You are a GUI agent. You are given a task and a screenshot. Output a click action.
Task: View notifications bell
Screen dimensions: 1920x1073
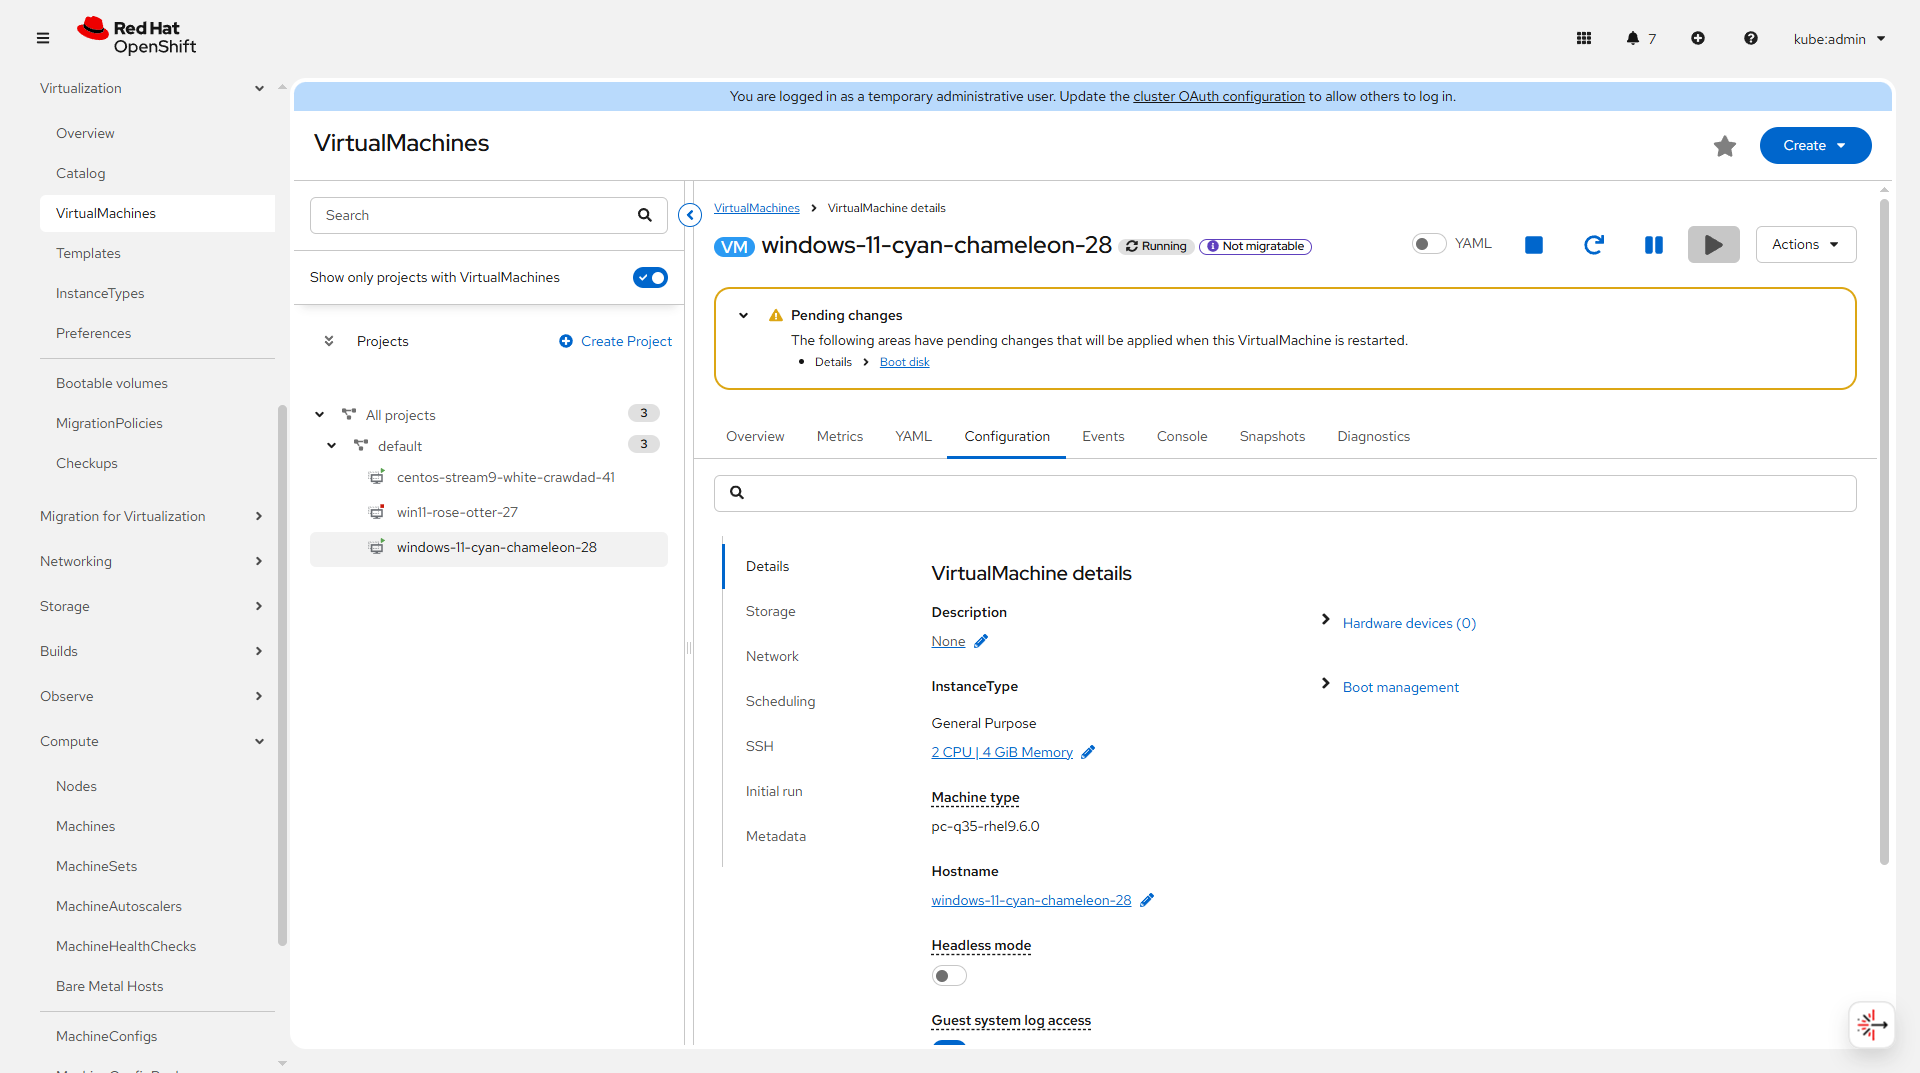click(1632, 38)
